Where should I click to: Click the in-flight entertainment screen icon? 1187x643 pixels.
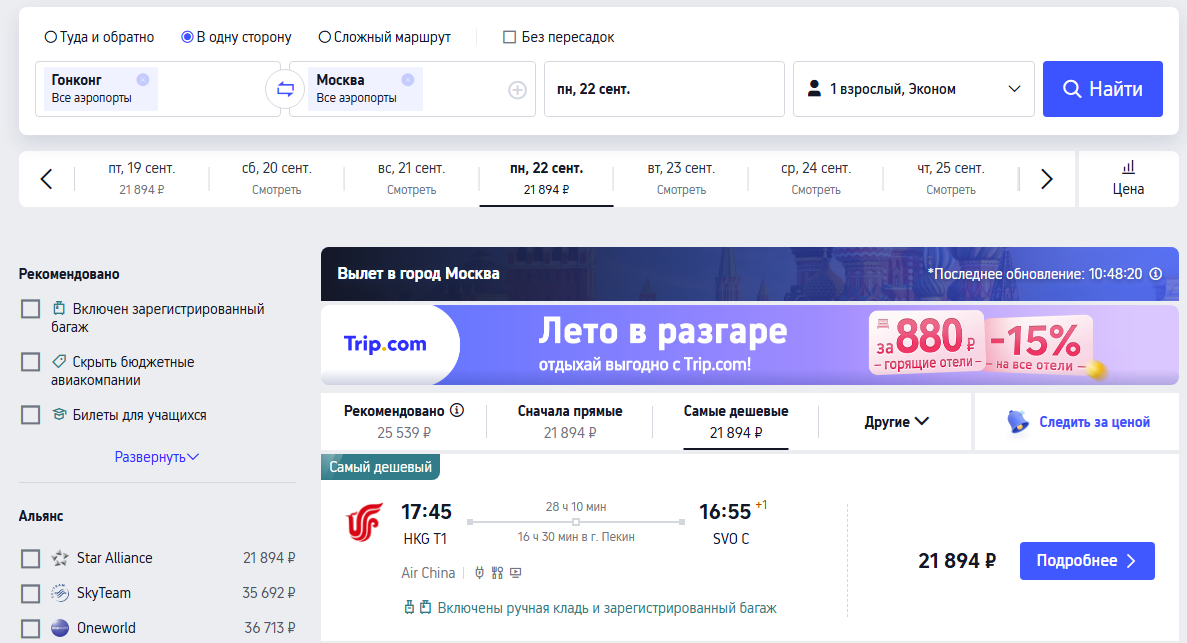tap(516, 573)
